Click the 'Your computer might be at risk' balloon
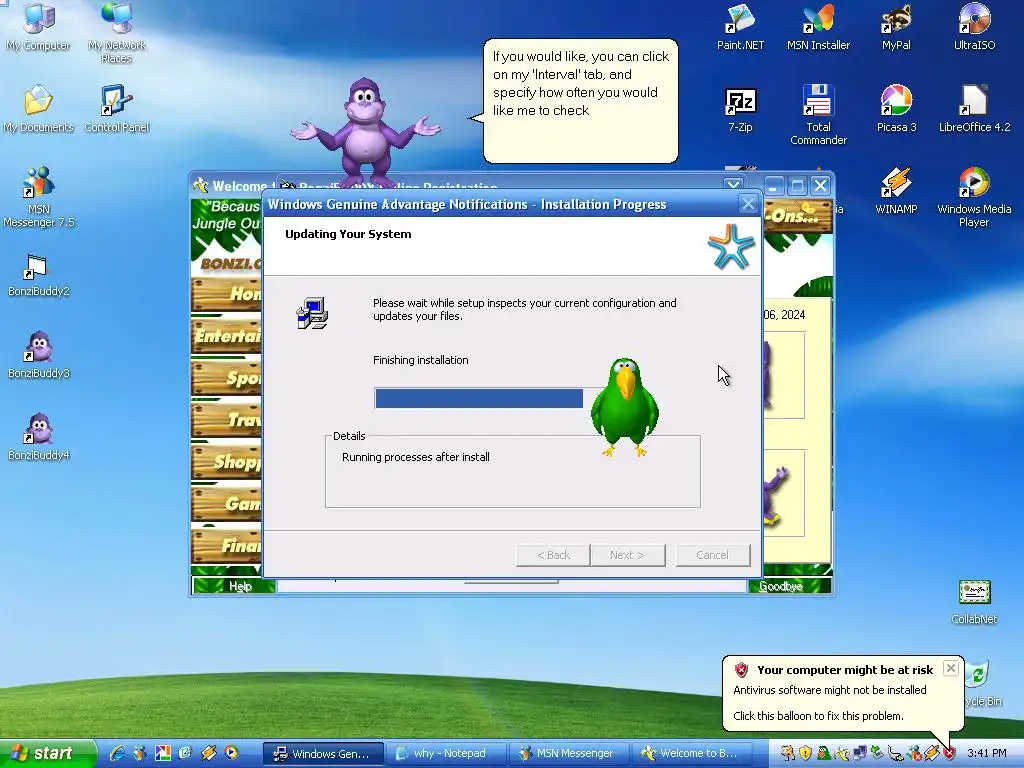This screenshot has width=1024, height=768. (x=842, y=693)
